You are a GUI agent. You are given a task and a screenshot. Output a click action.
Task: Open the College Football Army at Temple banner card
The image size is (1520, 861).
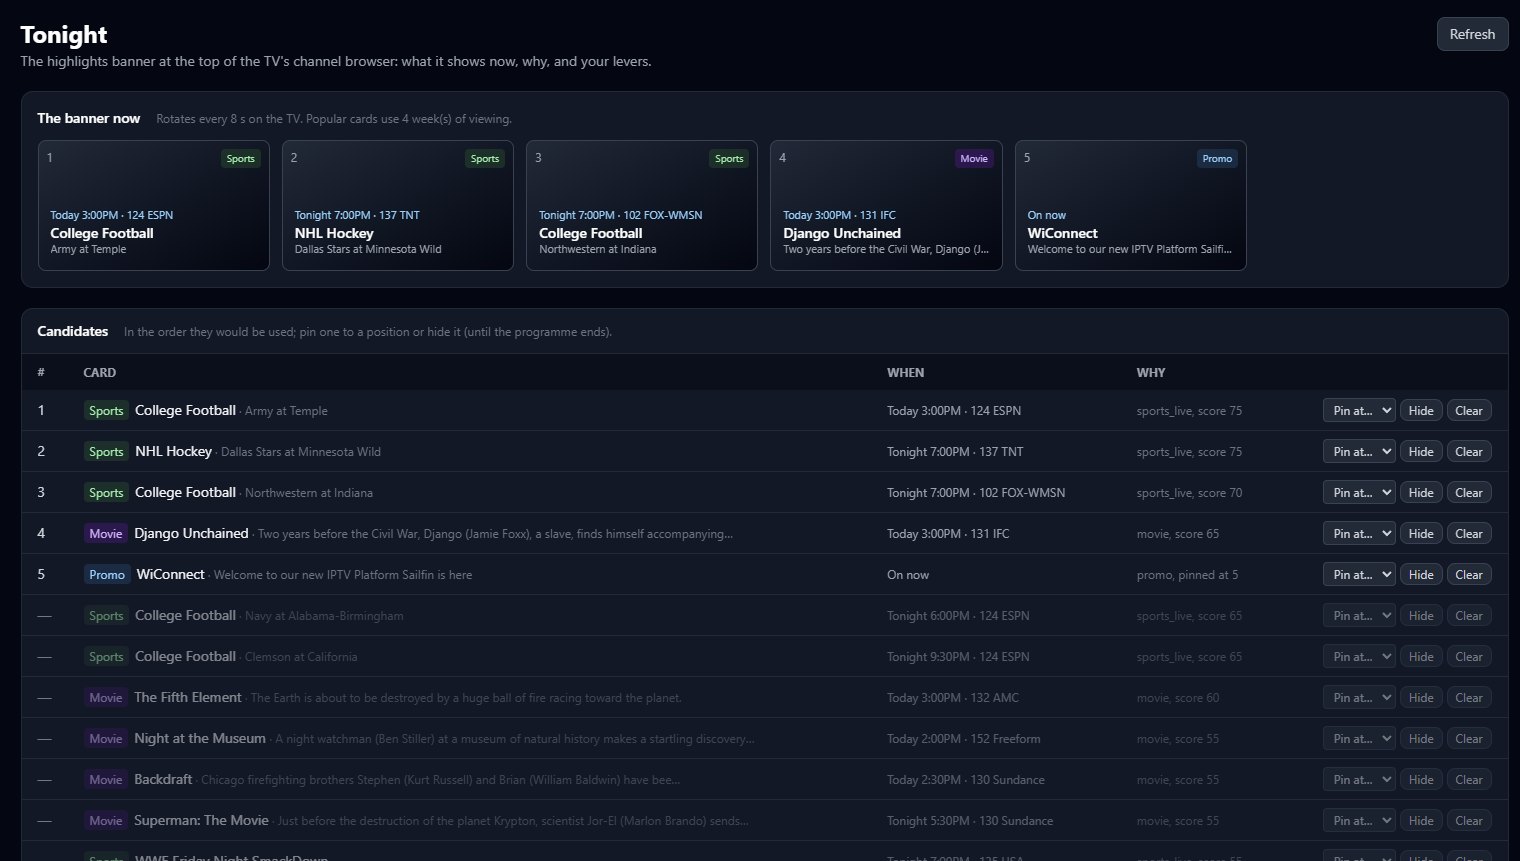[154, 205]
